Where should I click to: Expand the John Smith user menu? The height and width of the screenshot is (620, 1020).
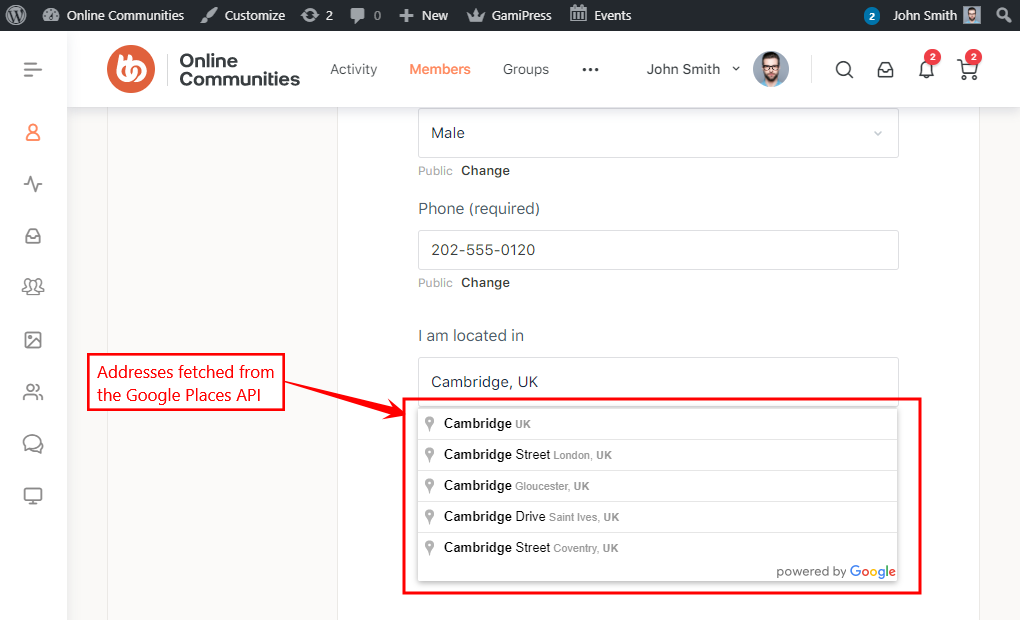point(693,70)
